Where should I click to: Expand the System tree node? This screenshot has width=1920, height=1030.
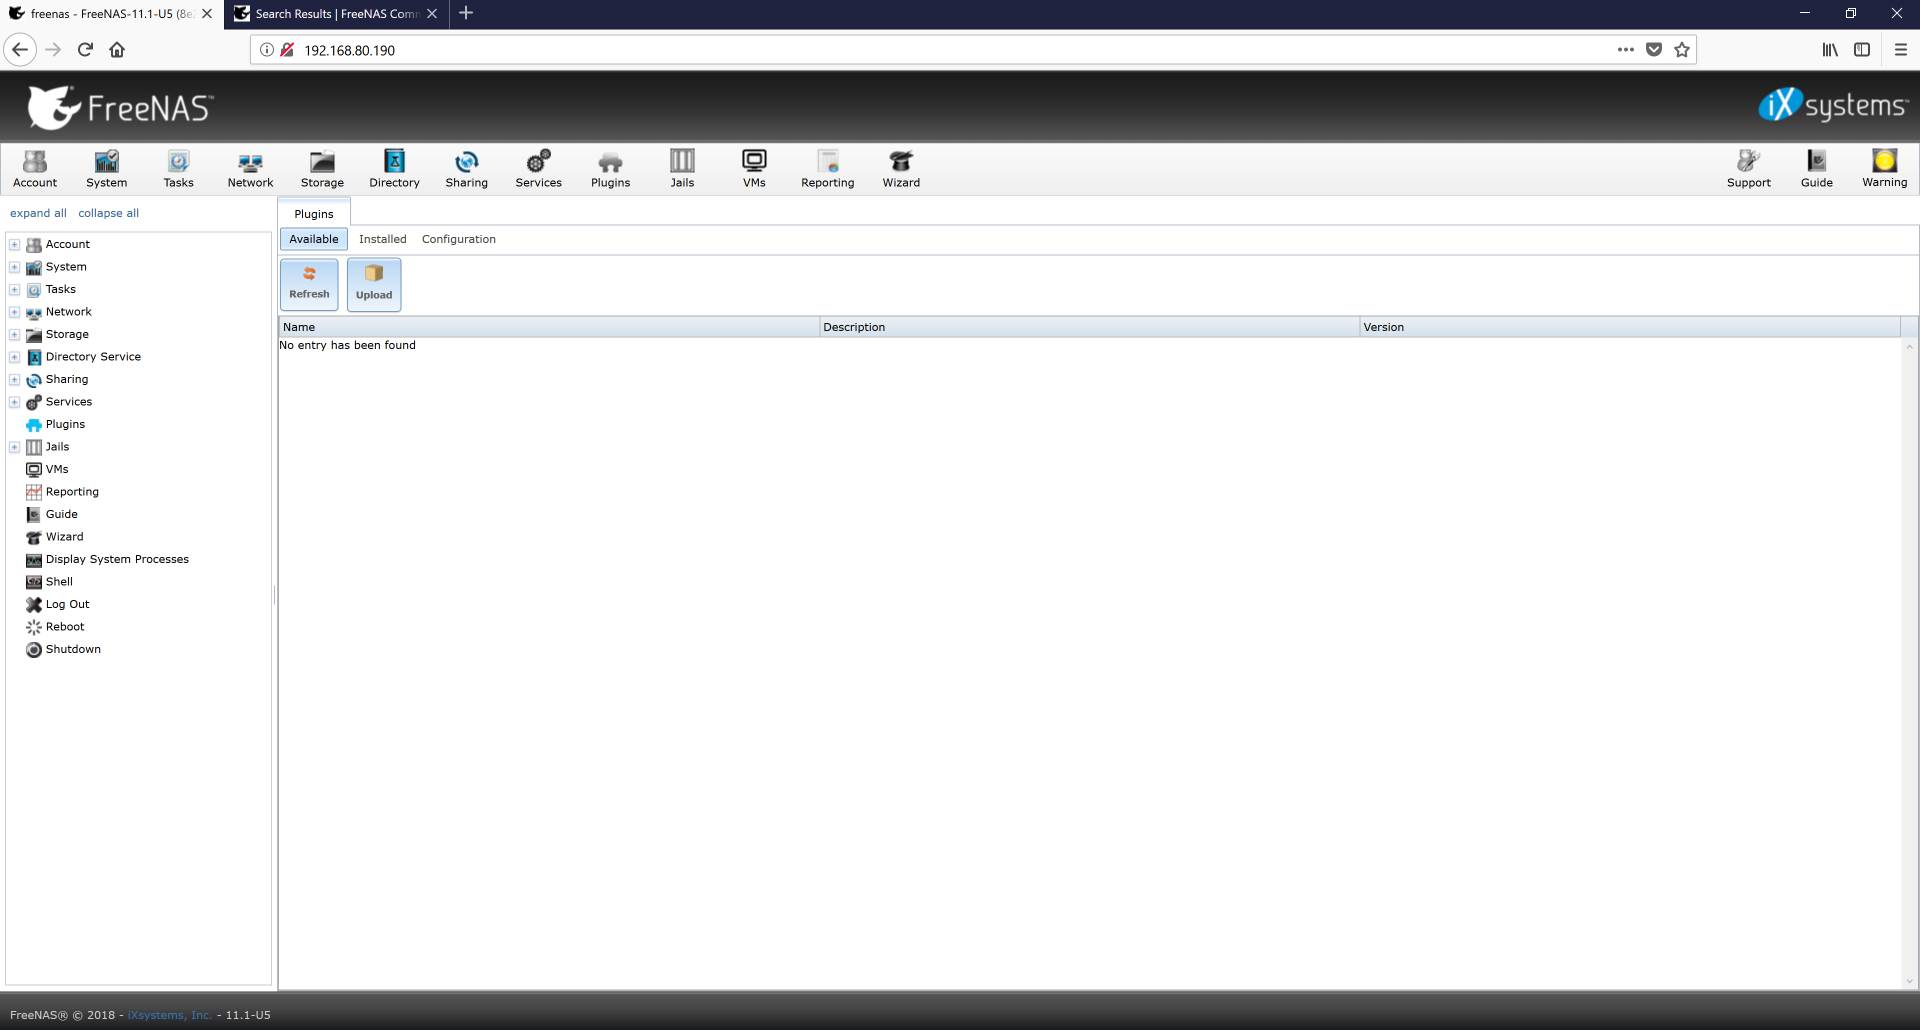[x=15, y=267]
